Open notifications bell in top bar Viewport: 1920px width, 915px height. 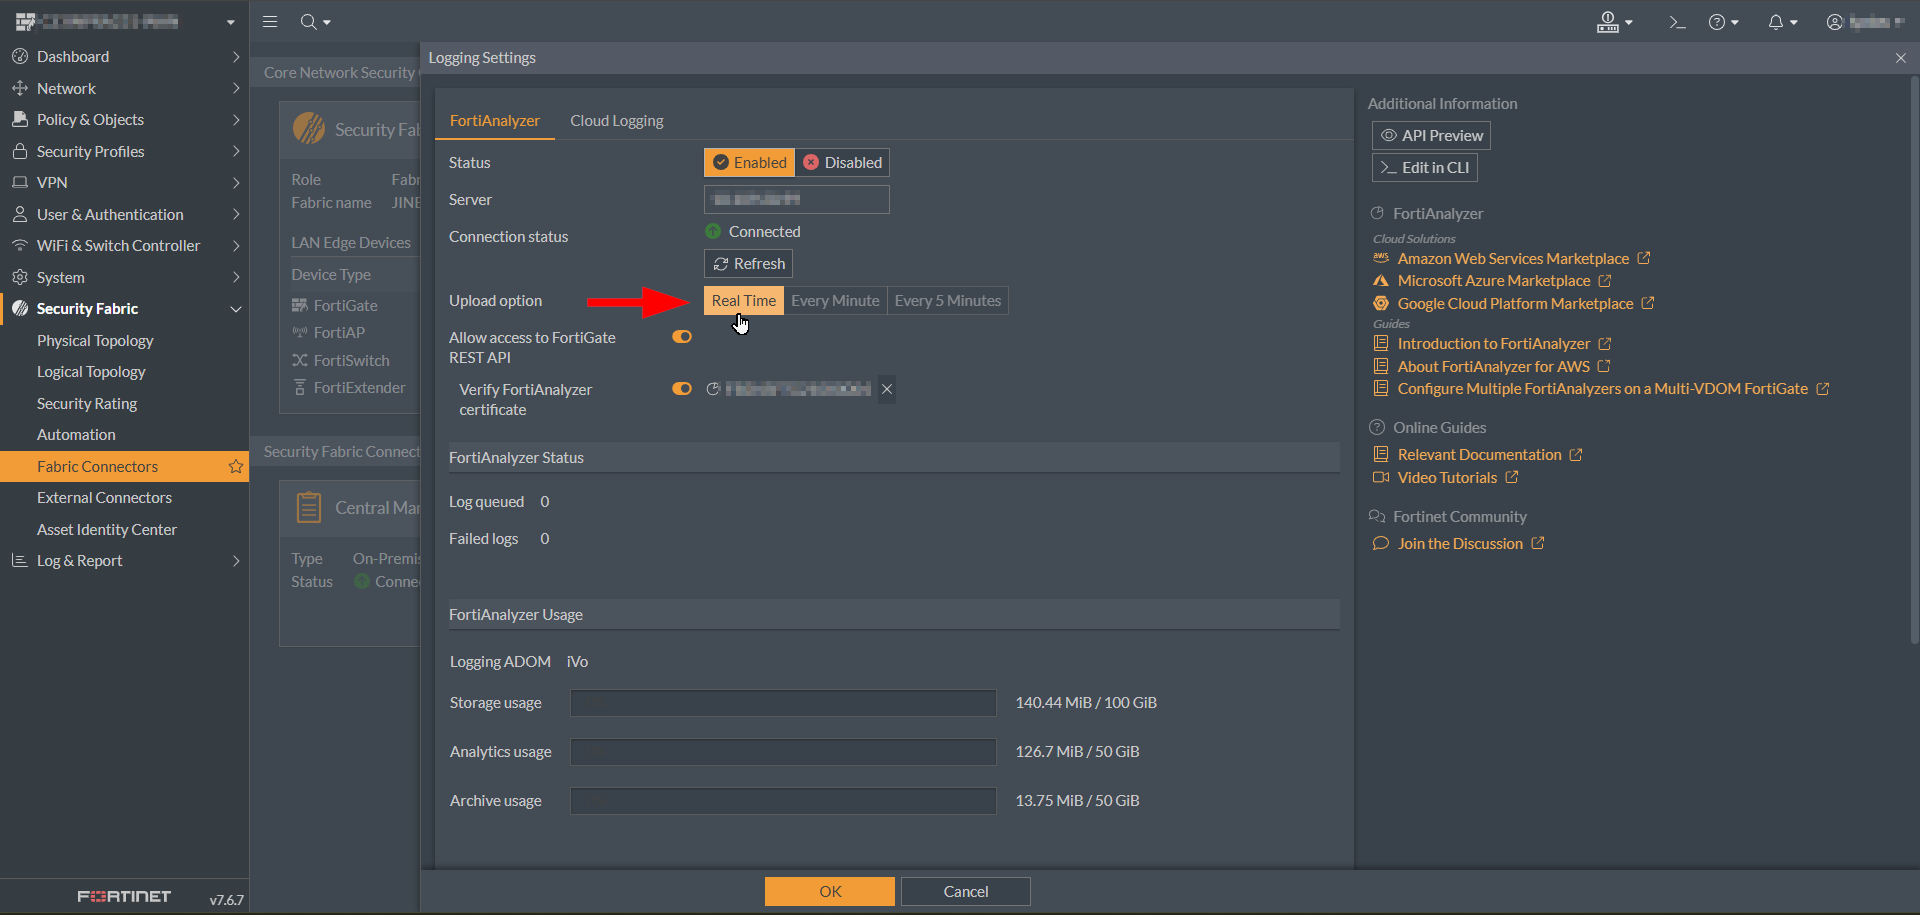(x=1781, y=22)
